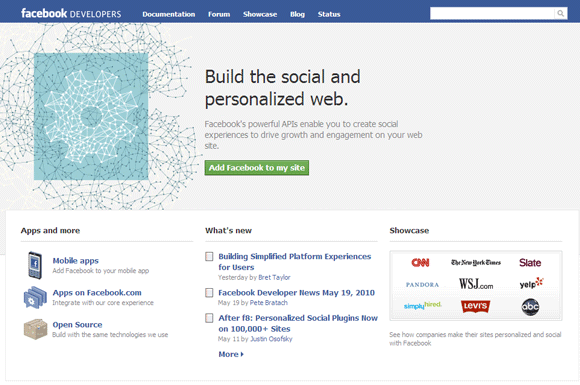Click the Mobile apps phone icon
Screen dimensions: 580x385
pyautogui.click(x=35, y=265)
